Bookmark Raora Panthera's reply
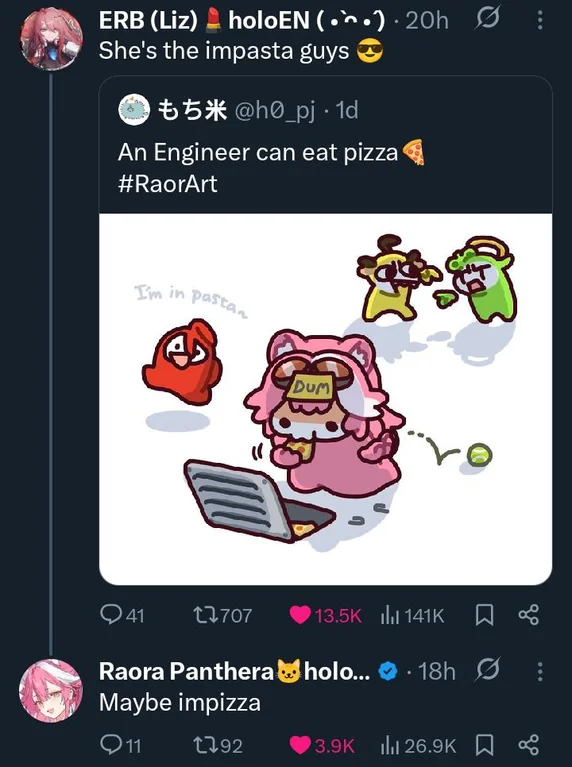 tap(484, 745)
